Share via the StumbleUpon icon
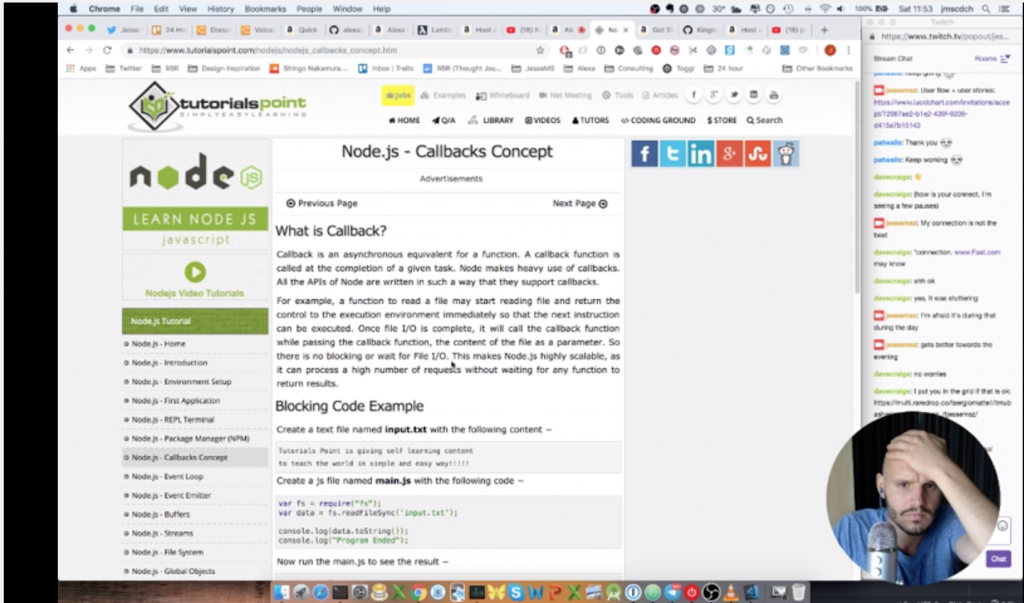This screenshot has height=603, width=1024. click(x=758, y=154)
